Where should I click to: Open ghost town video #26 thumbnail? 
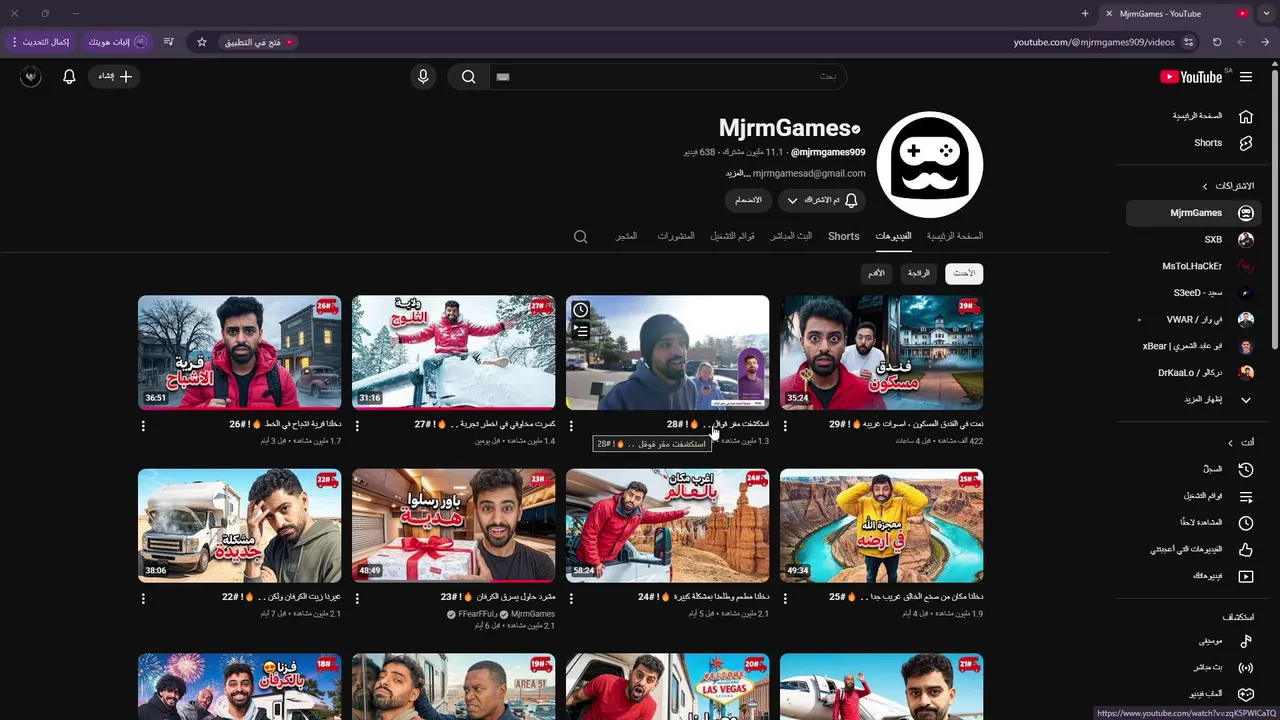point(239,352)
